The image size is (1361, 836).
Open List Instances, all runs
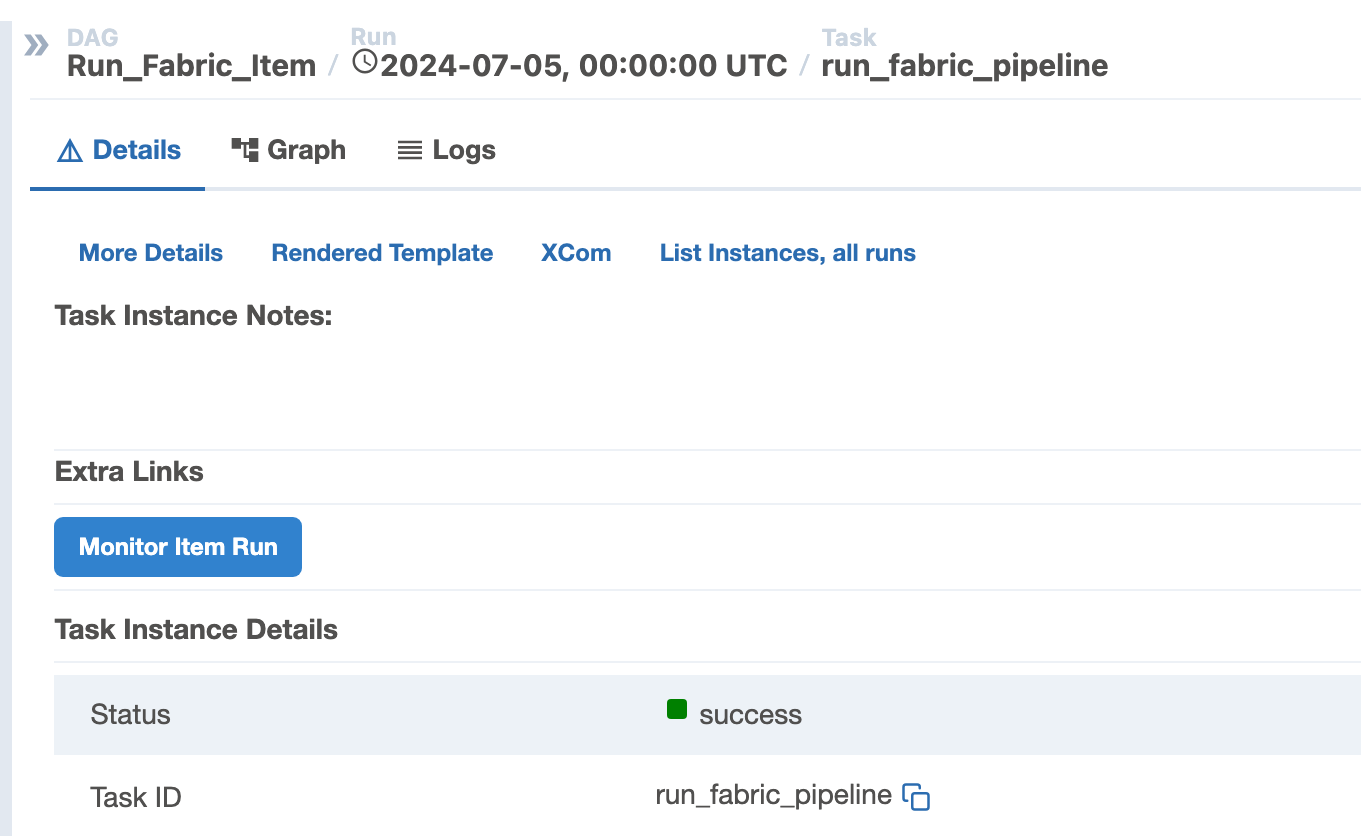click(788, 253)
